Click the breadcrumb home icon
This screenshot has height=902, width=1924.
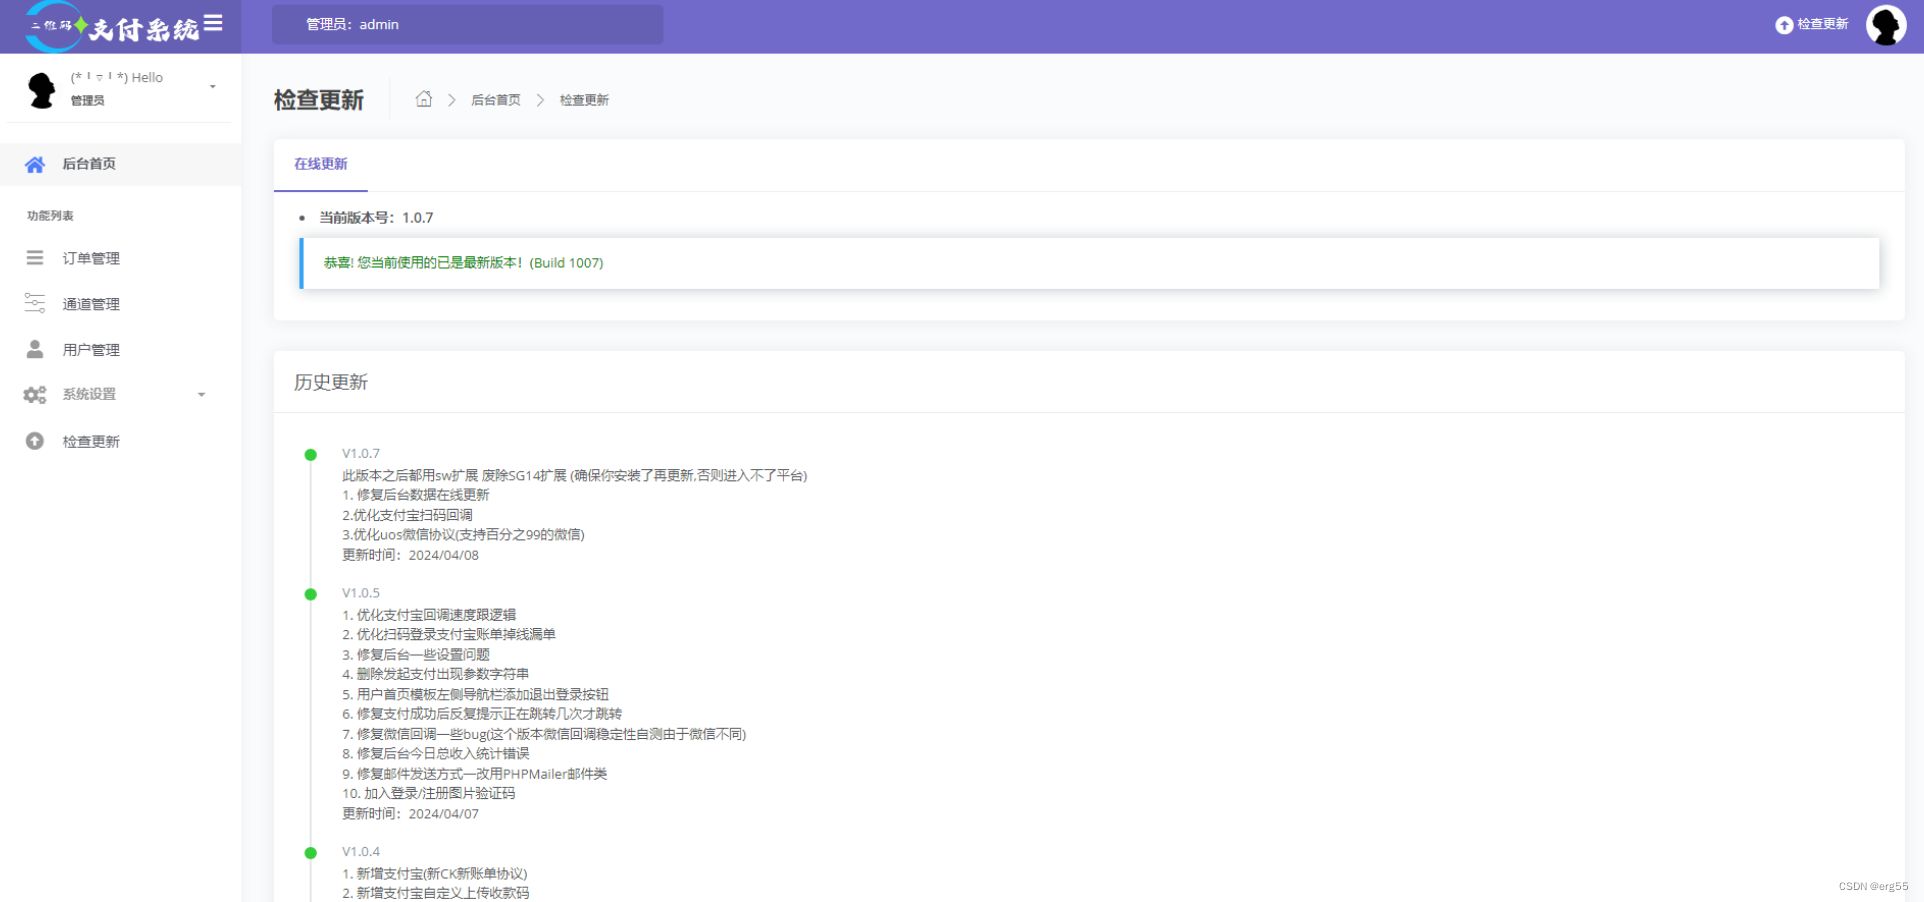click(425, 99)
